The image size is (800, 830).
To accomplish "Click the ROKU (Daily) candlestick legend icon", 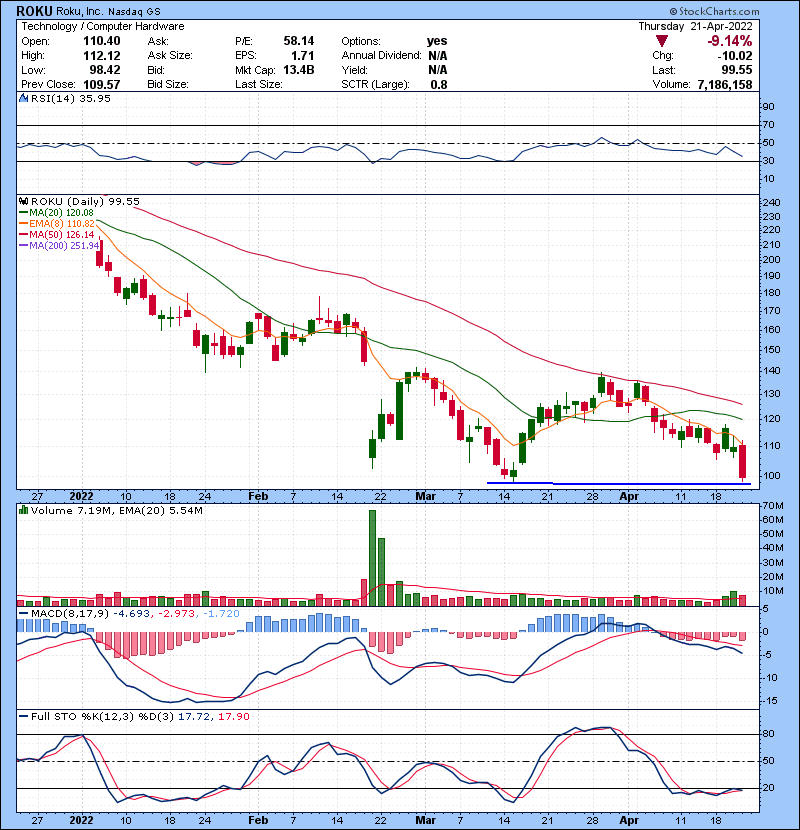I will [23, 201].
